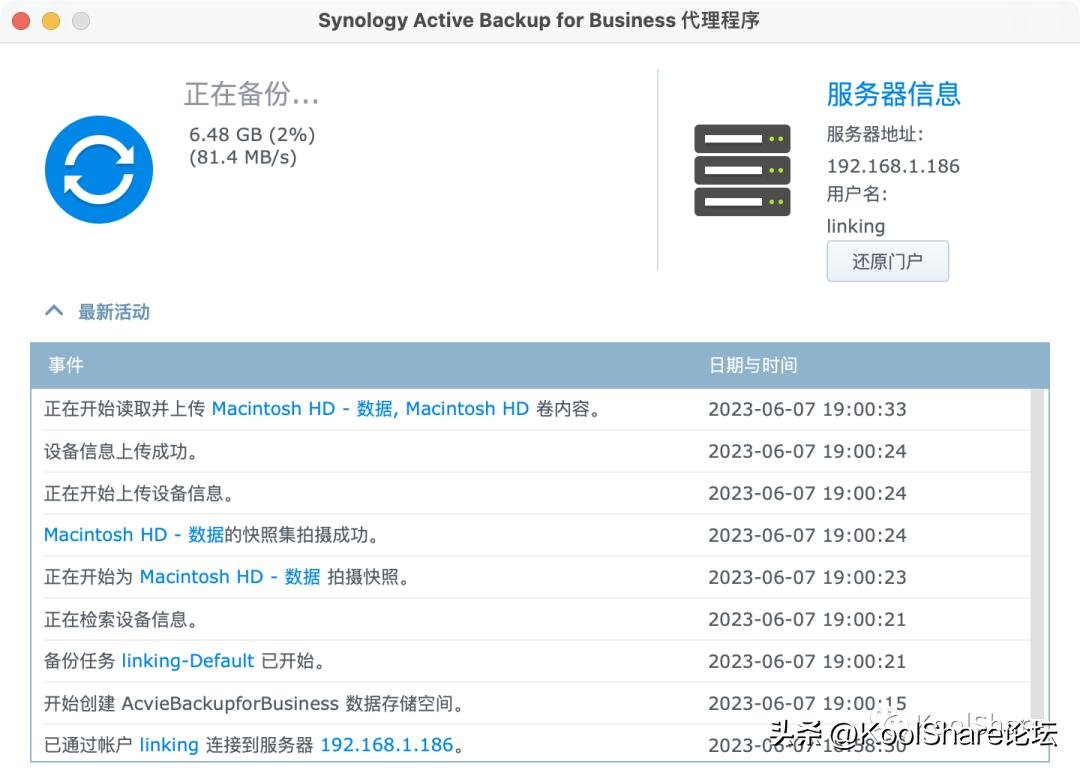Minimize the window with the yellow button
Viewport: 1080px width, 770px height.
[x=51, y=21]
